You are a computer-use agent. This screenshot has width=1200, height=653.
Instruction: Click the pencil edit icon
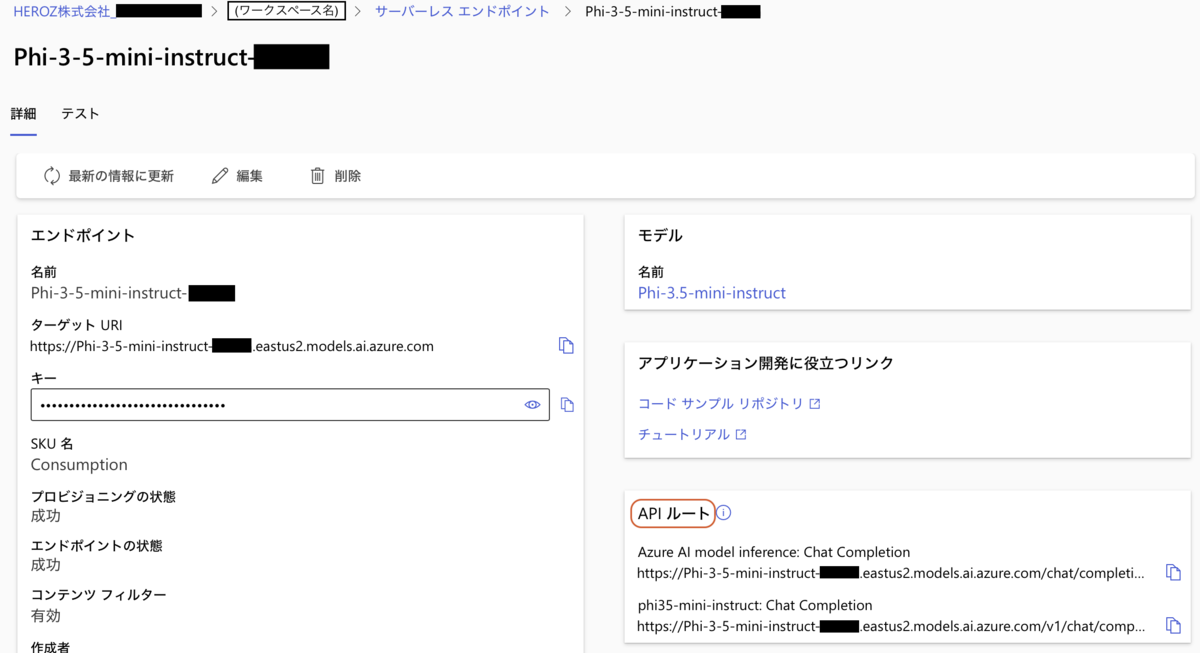[x=220, y=176]
